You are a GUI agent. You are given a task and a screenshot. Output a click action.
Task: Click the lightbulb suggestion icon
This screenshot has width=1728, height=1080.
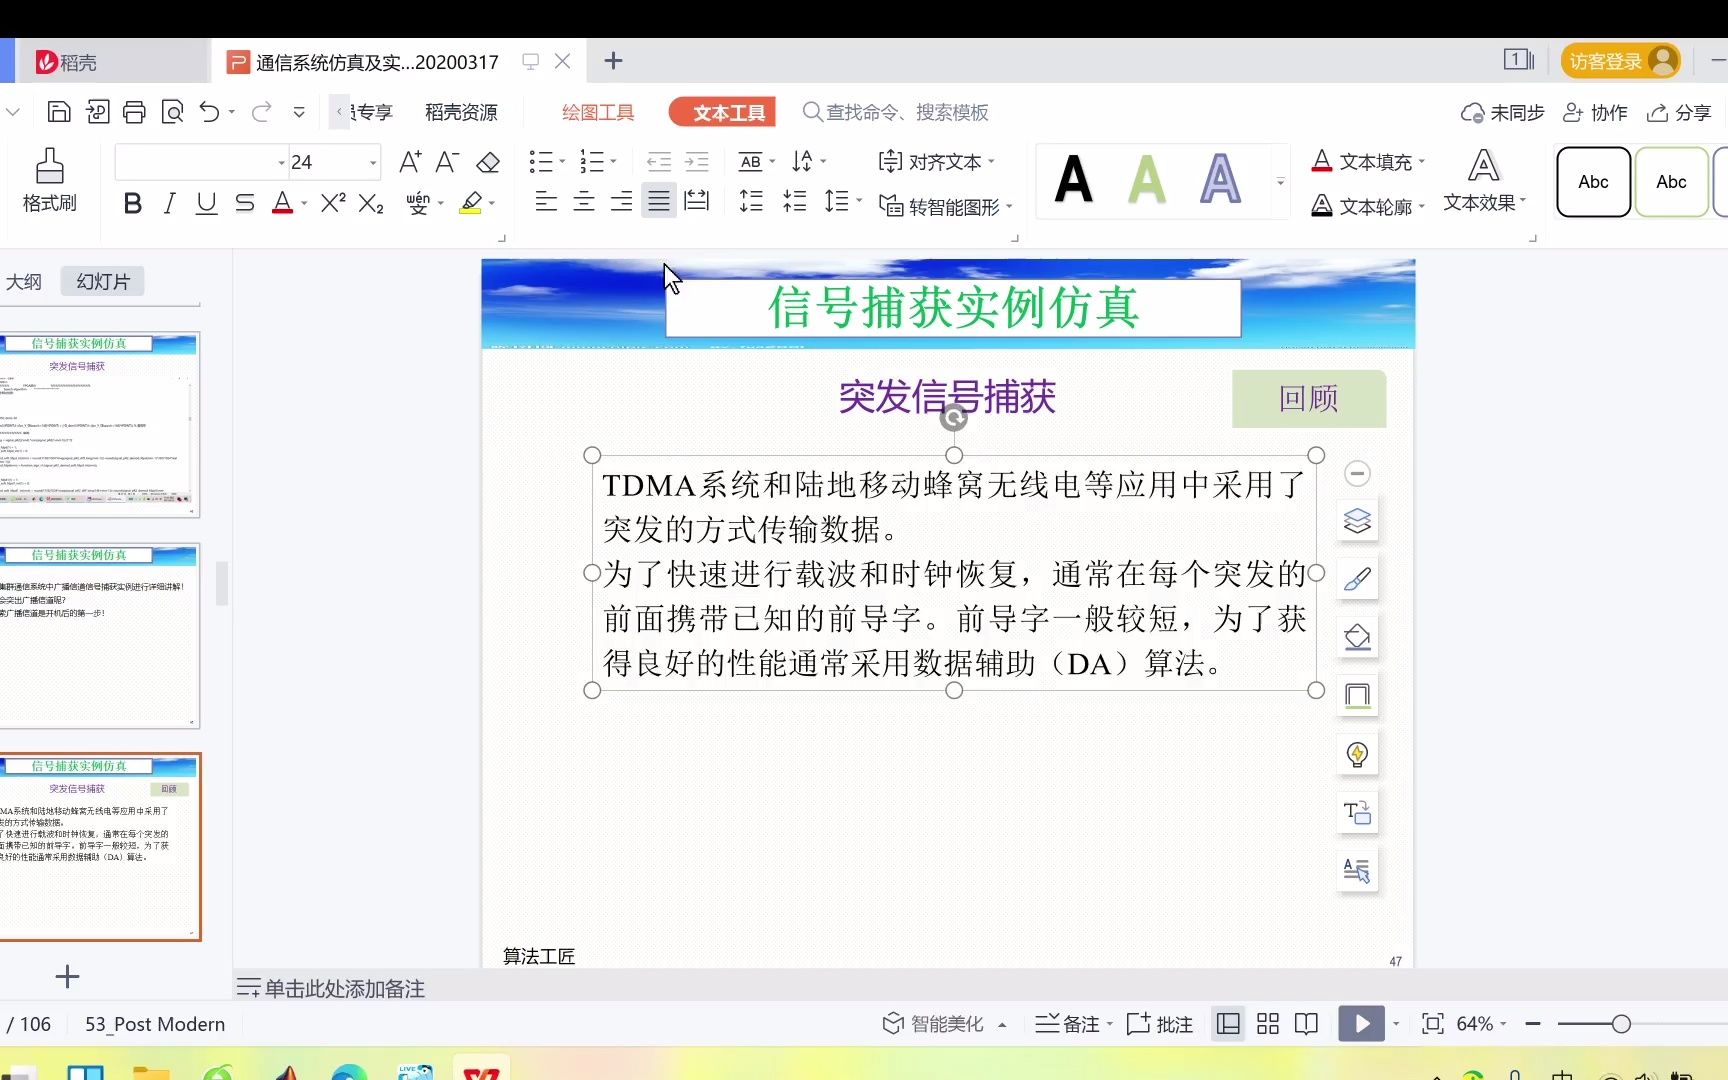click(1357, 754)
